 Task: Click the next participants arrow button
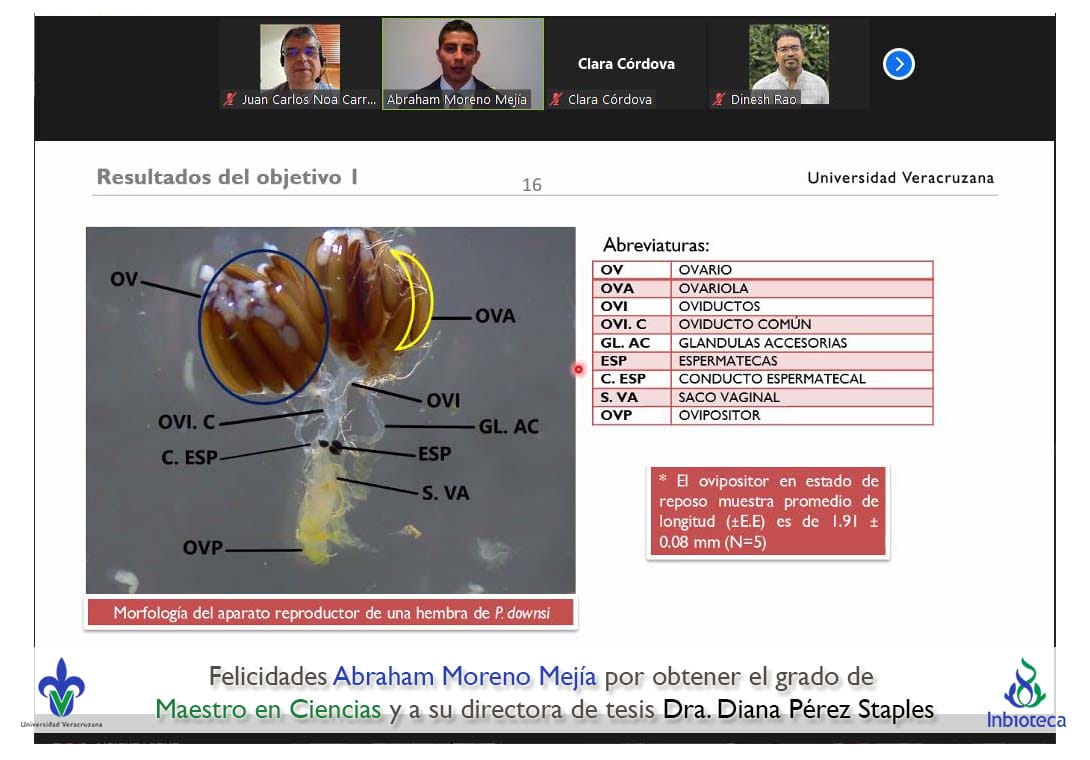click(898, 65)
